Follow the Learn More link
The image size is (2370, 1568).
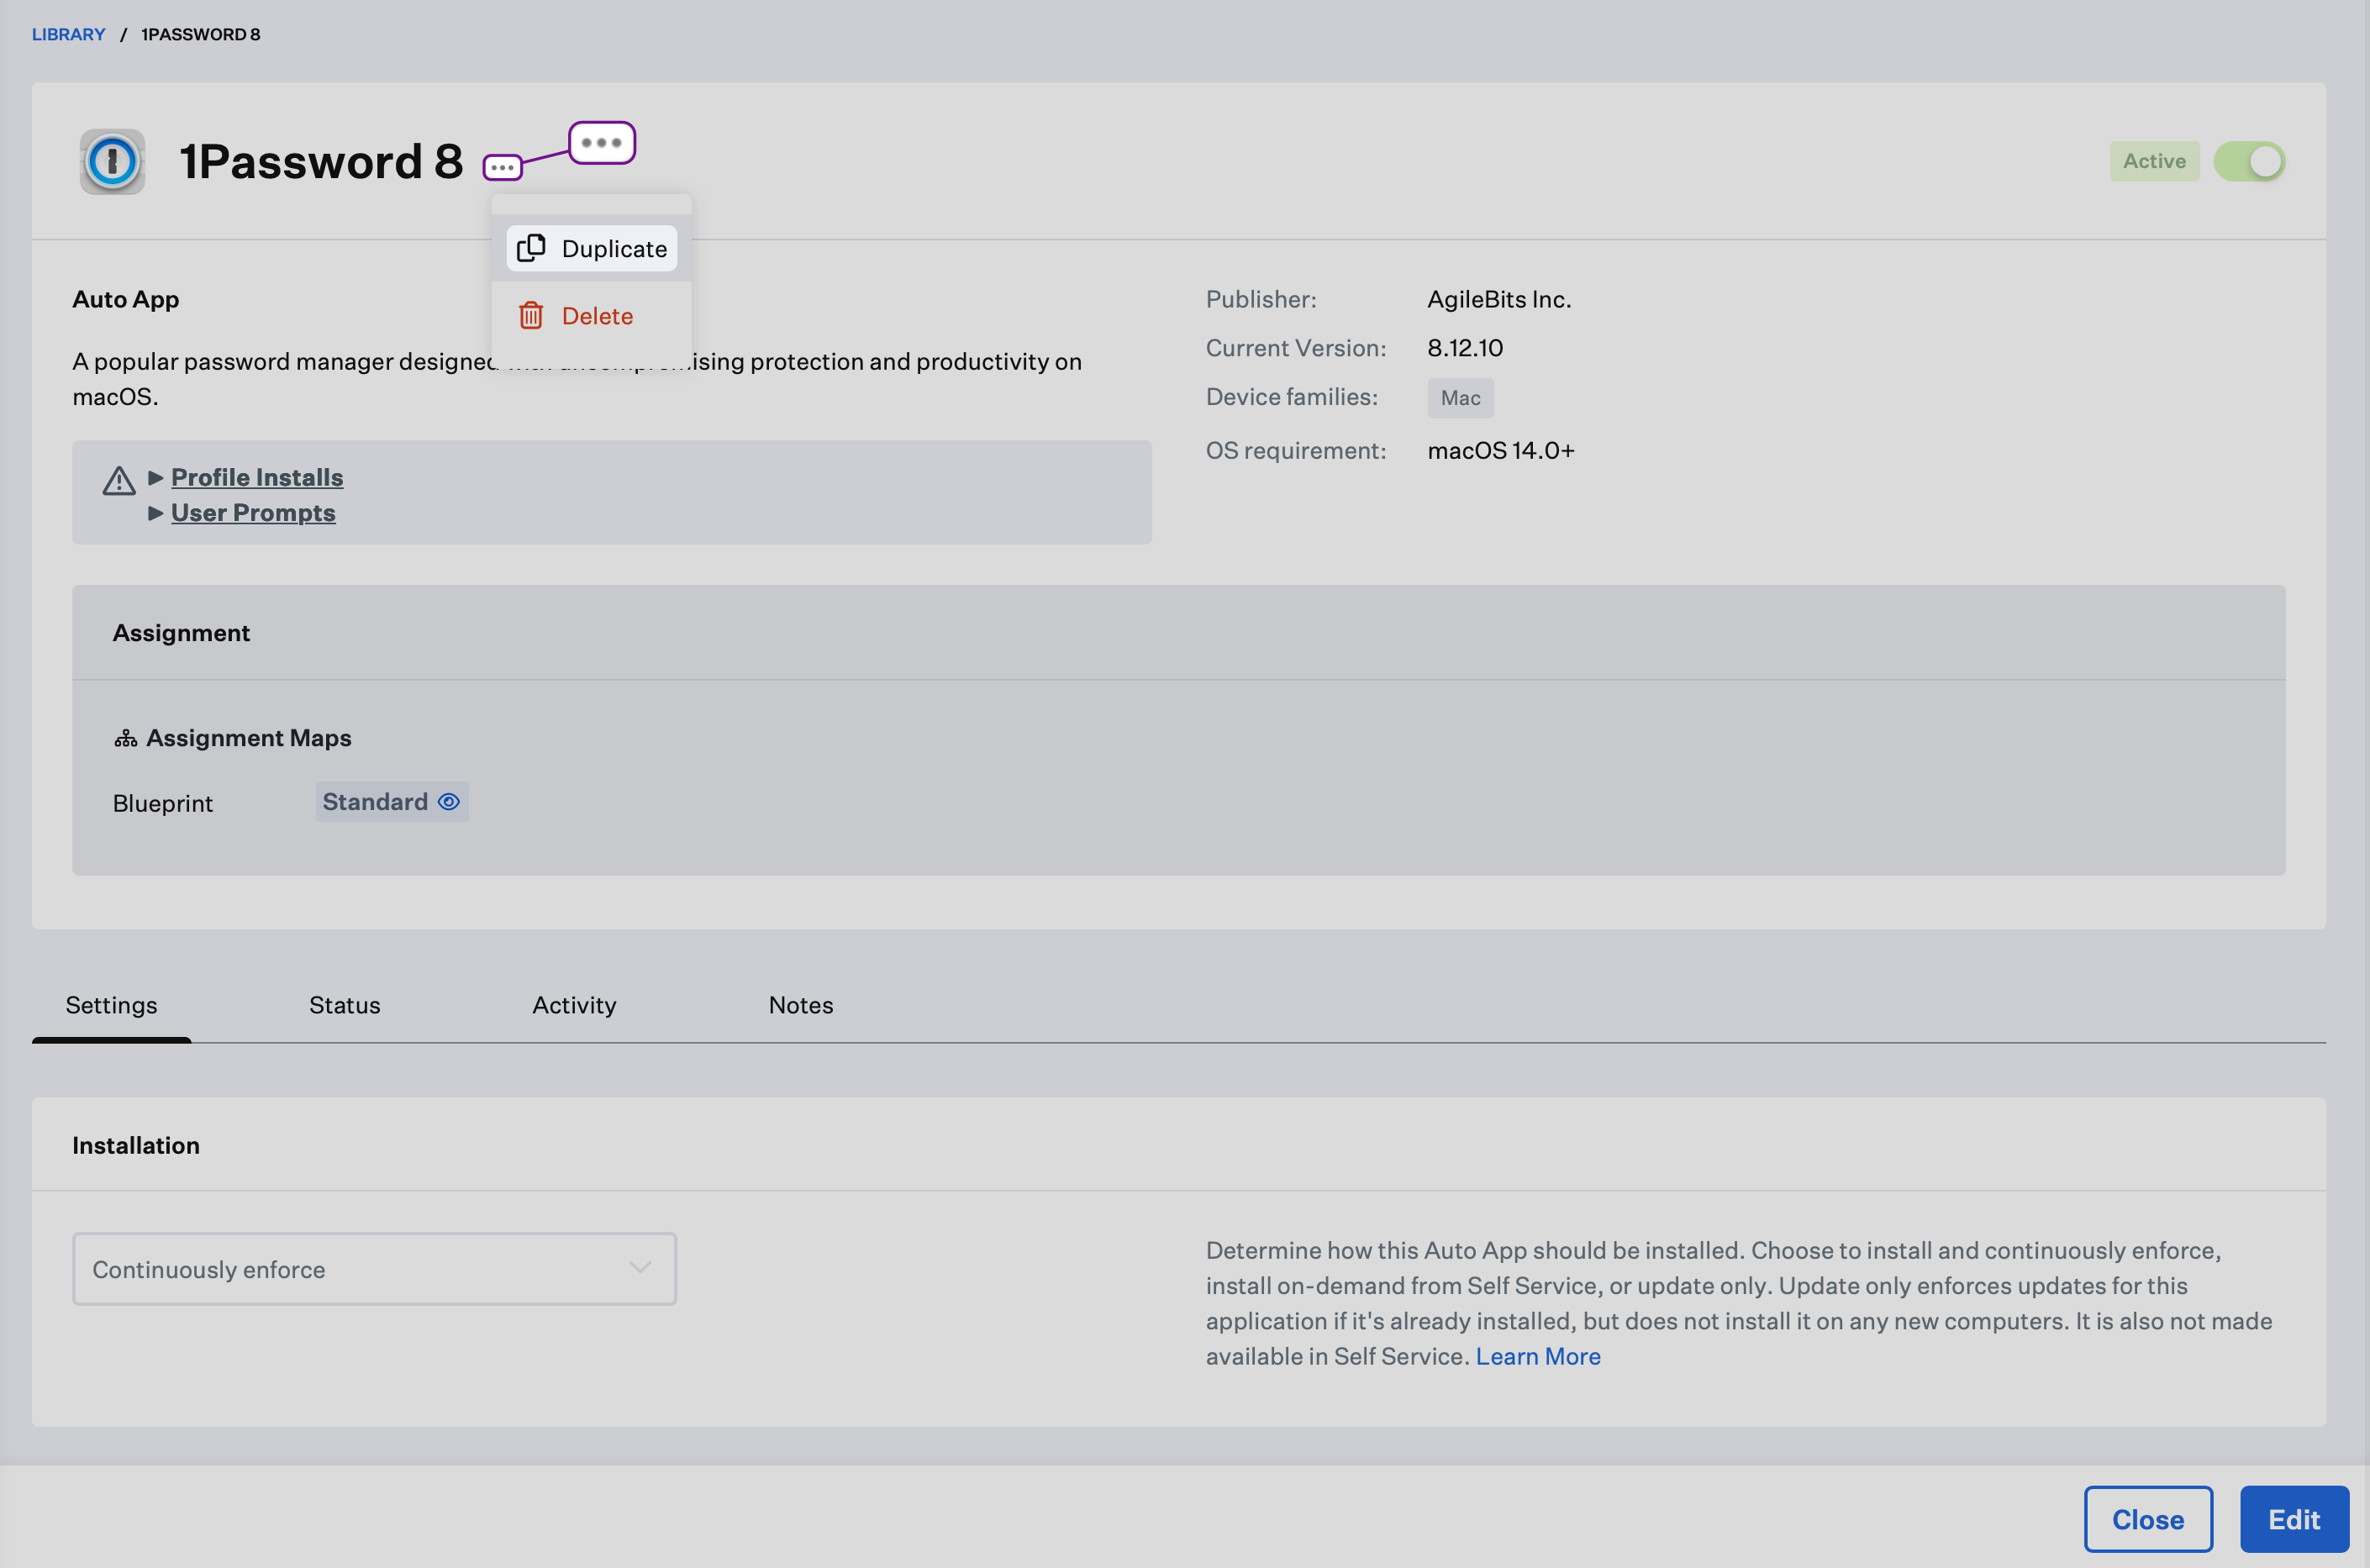pyautogui.click(x=1538, y=1356)
